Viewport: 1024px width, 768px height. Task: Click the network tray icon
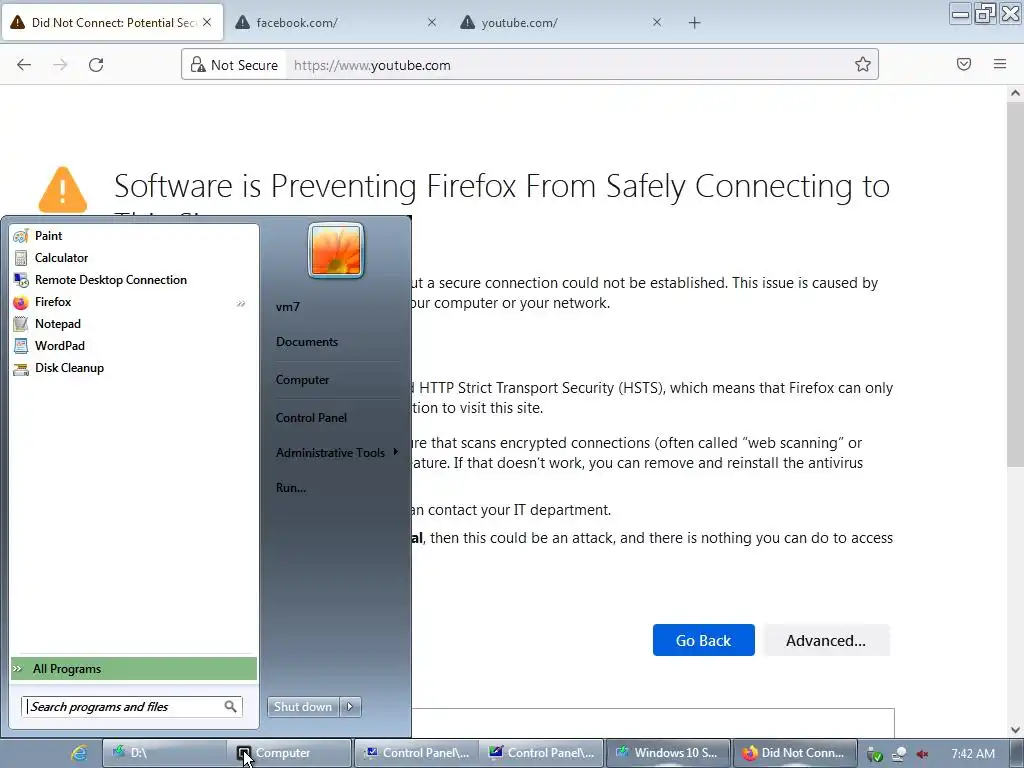tap(899, 754)
